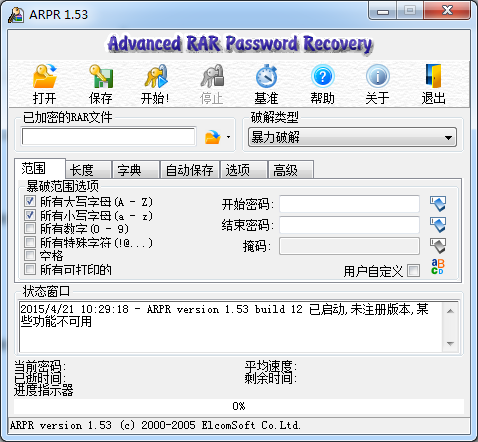
Task: Click the icon beside 开始密码 field
Action: pos(438,204)
